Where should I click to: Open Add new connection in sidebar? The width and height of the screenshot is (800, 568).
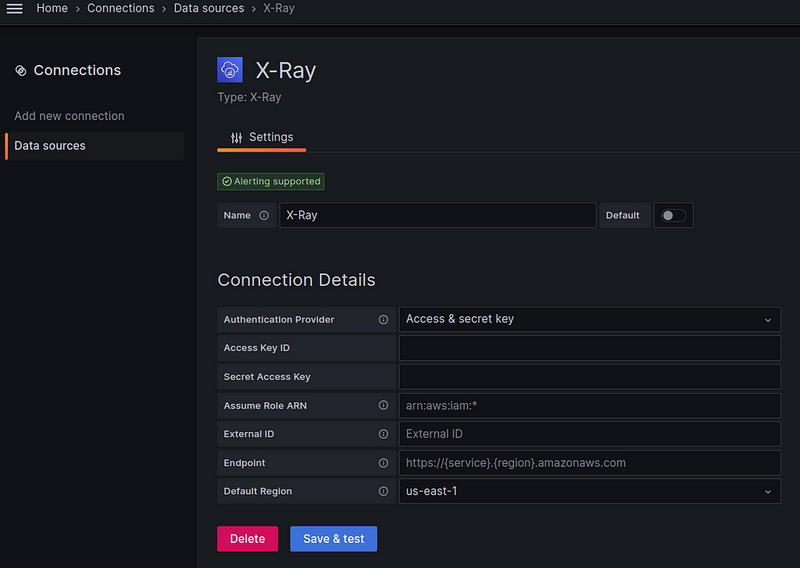point(69,116)
